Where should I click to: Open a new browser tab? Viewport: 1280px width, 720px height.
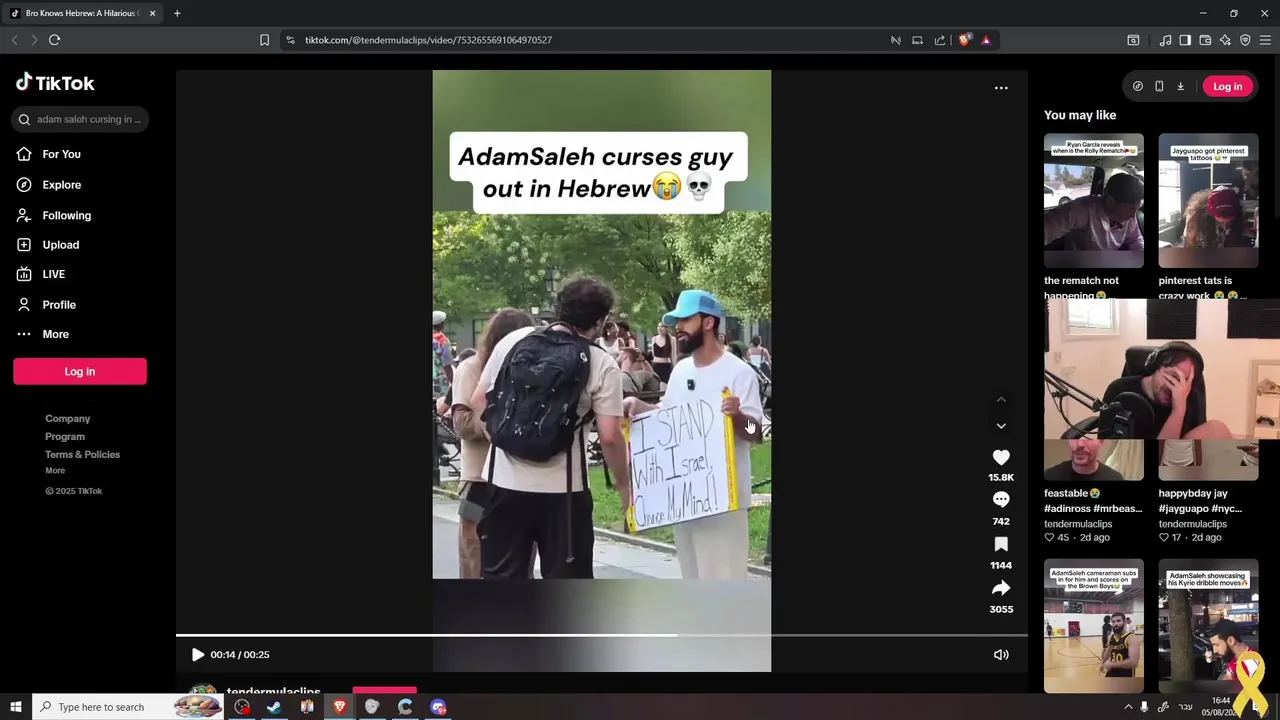[x=177, y=13]
